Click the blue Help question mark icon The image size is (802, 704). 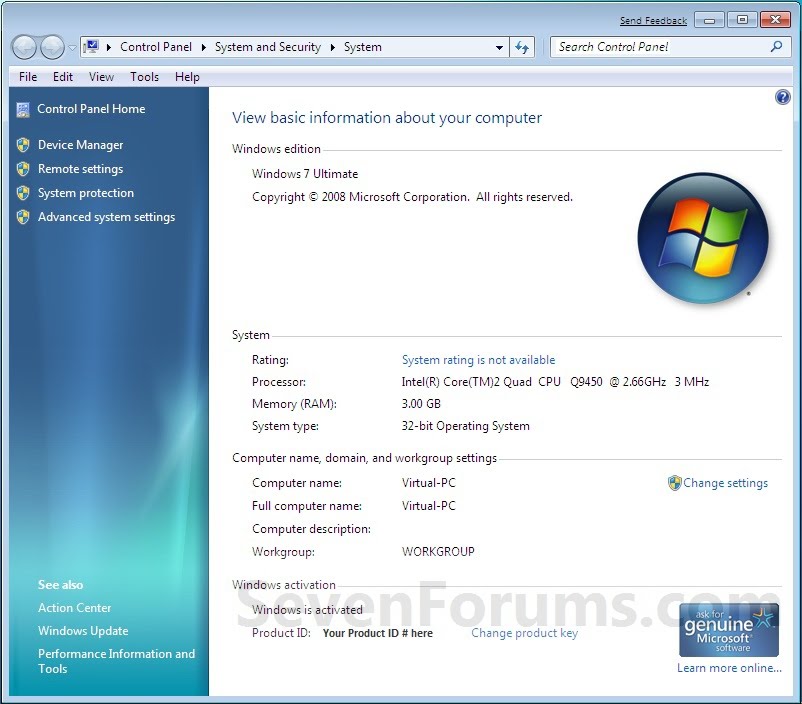click(783, 97)
